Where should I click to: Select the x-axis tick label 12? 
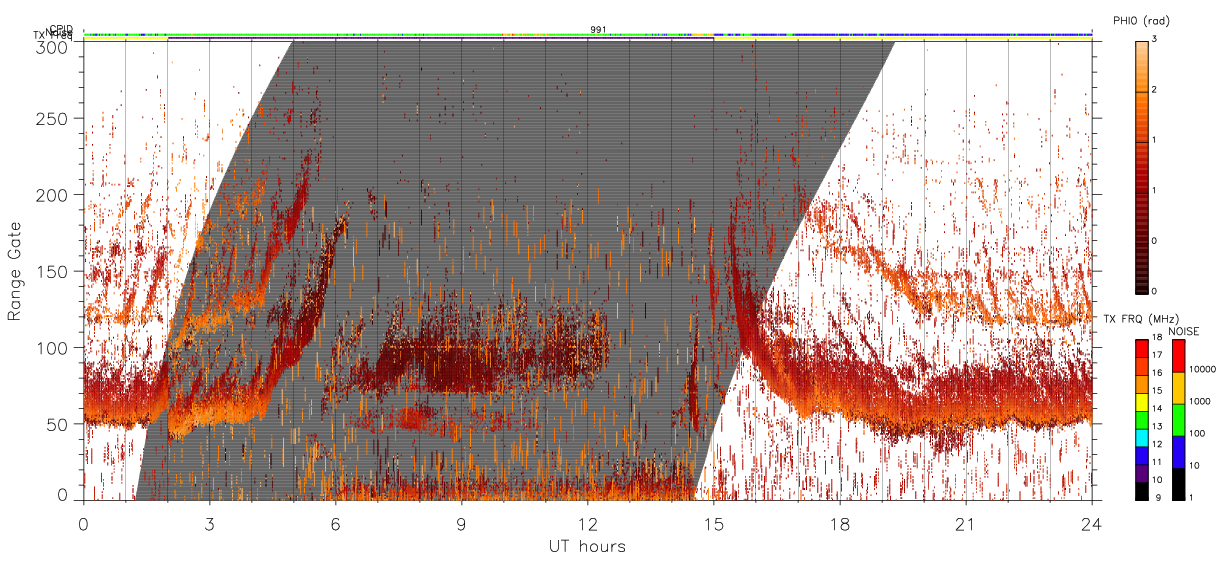(x=588, y=524)
